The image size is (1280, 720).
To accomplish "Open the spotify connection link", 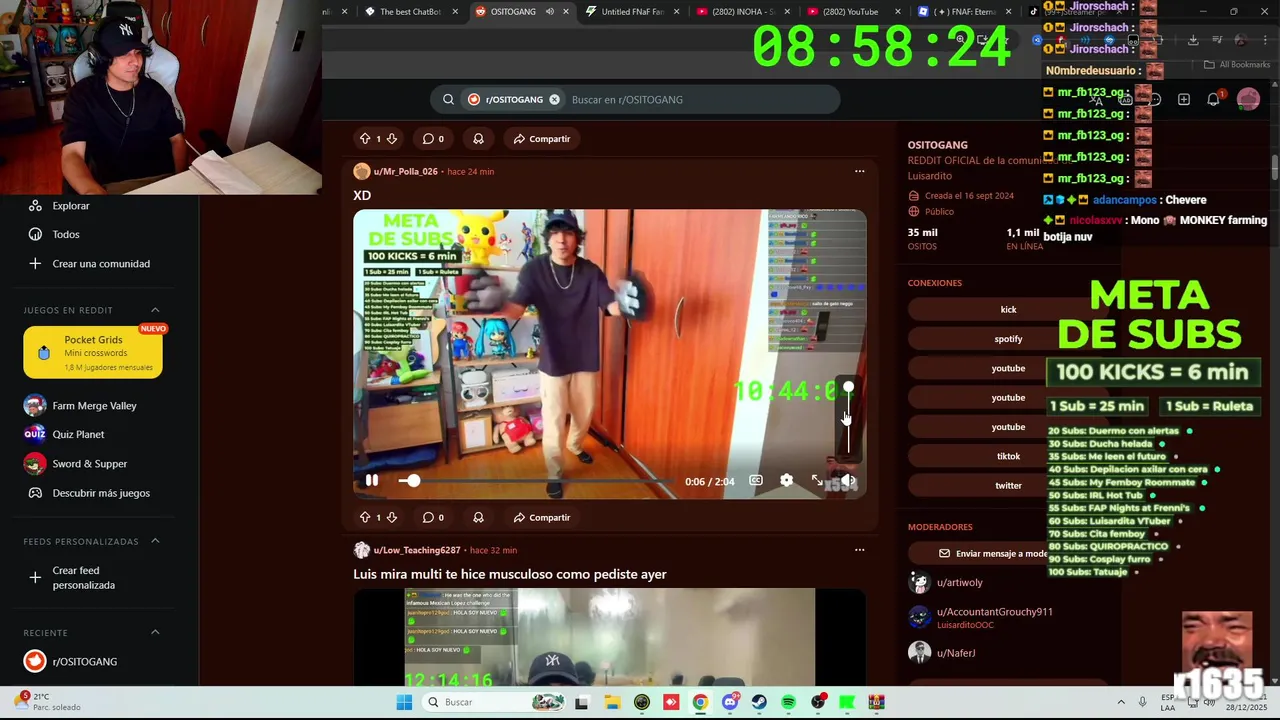I will pyautogui.click(x=1008, y=339).
